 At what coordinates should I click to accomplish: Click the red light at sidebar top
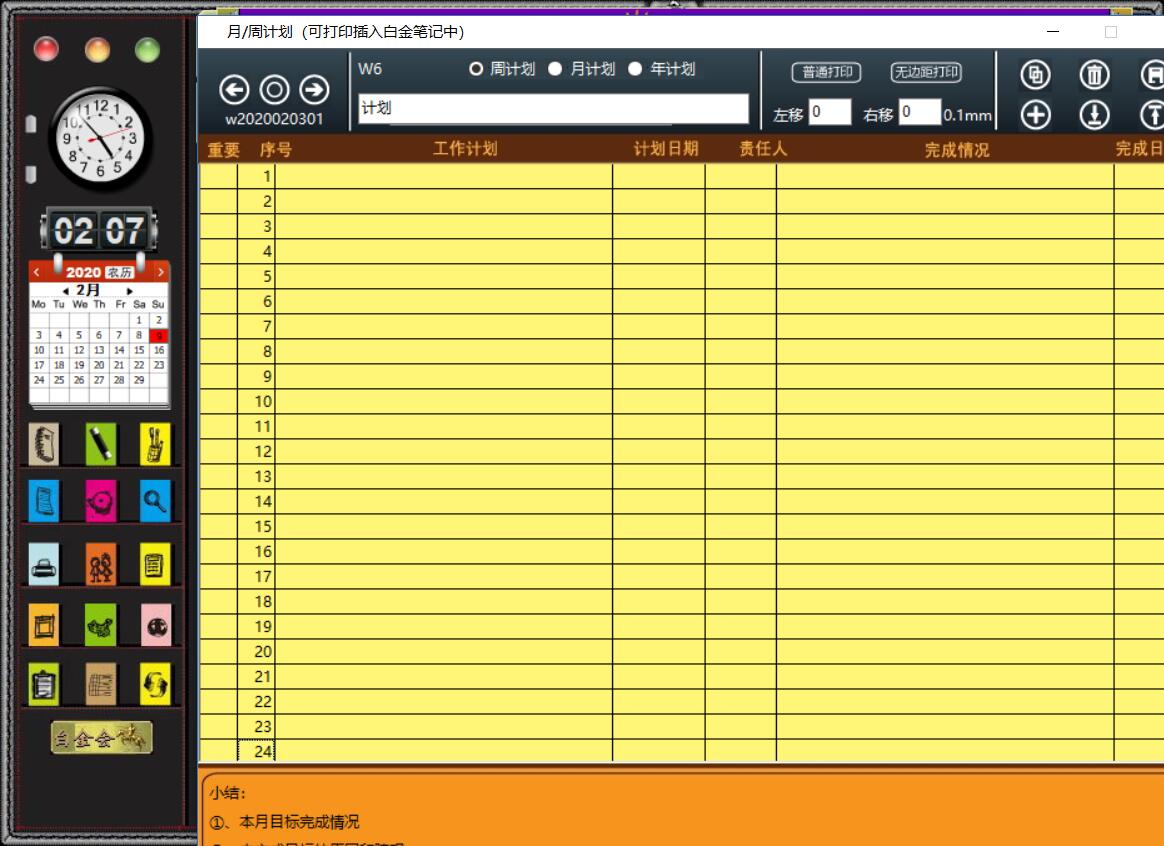pyautogui.click(x=46, y=49)
